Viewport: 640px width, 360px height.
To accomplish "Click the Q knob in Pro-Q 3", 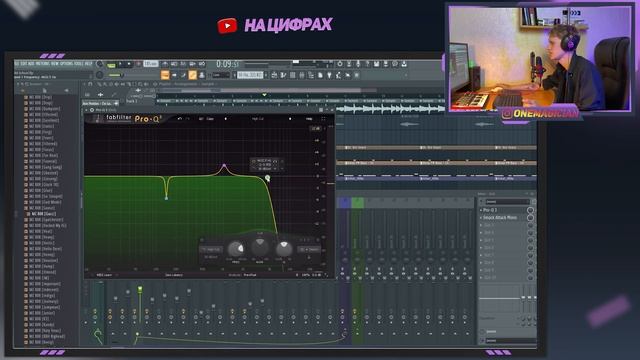I will (284, 249).
